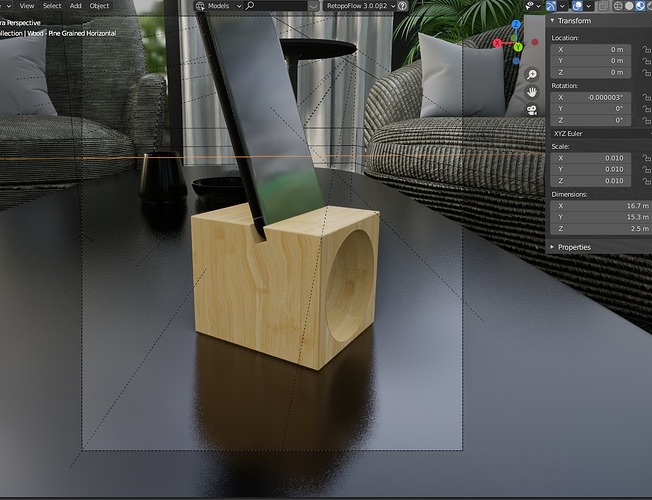Click the Location Y field

[x=590, y=61]
